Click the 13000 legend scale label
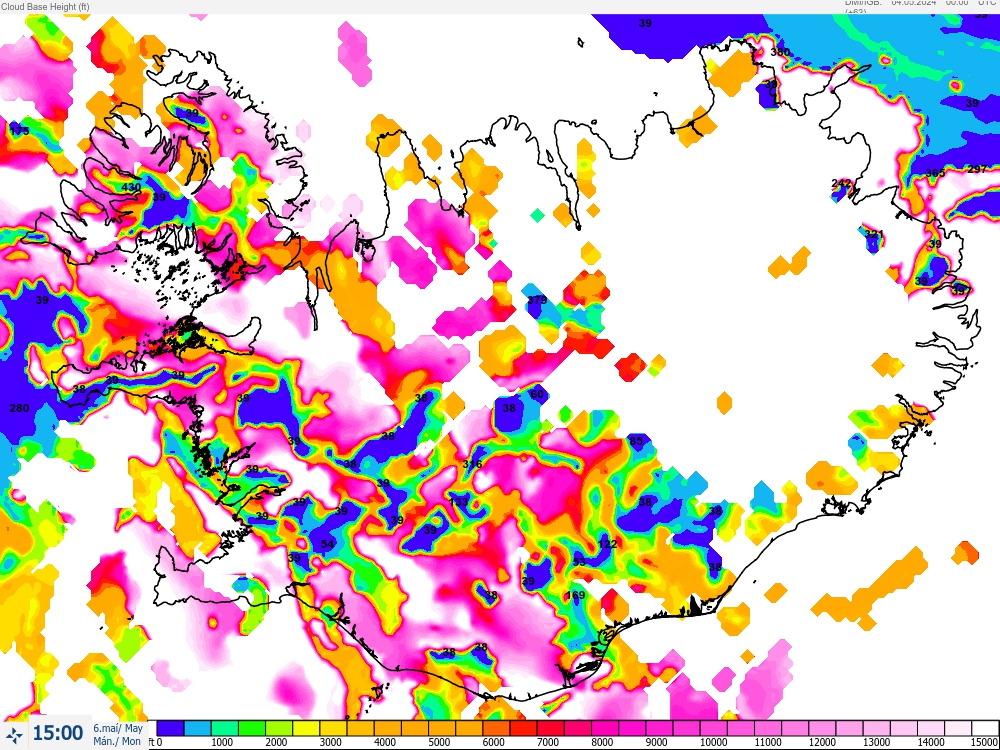1000x750 pixels. (x=876, y=743)
